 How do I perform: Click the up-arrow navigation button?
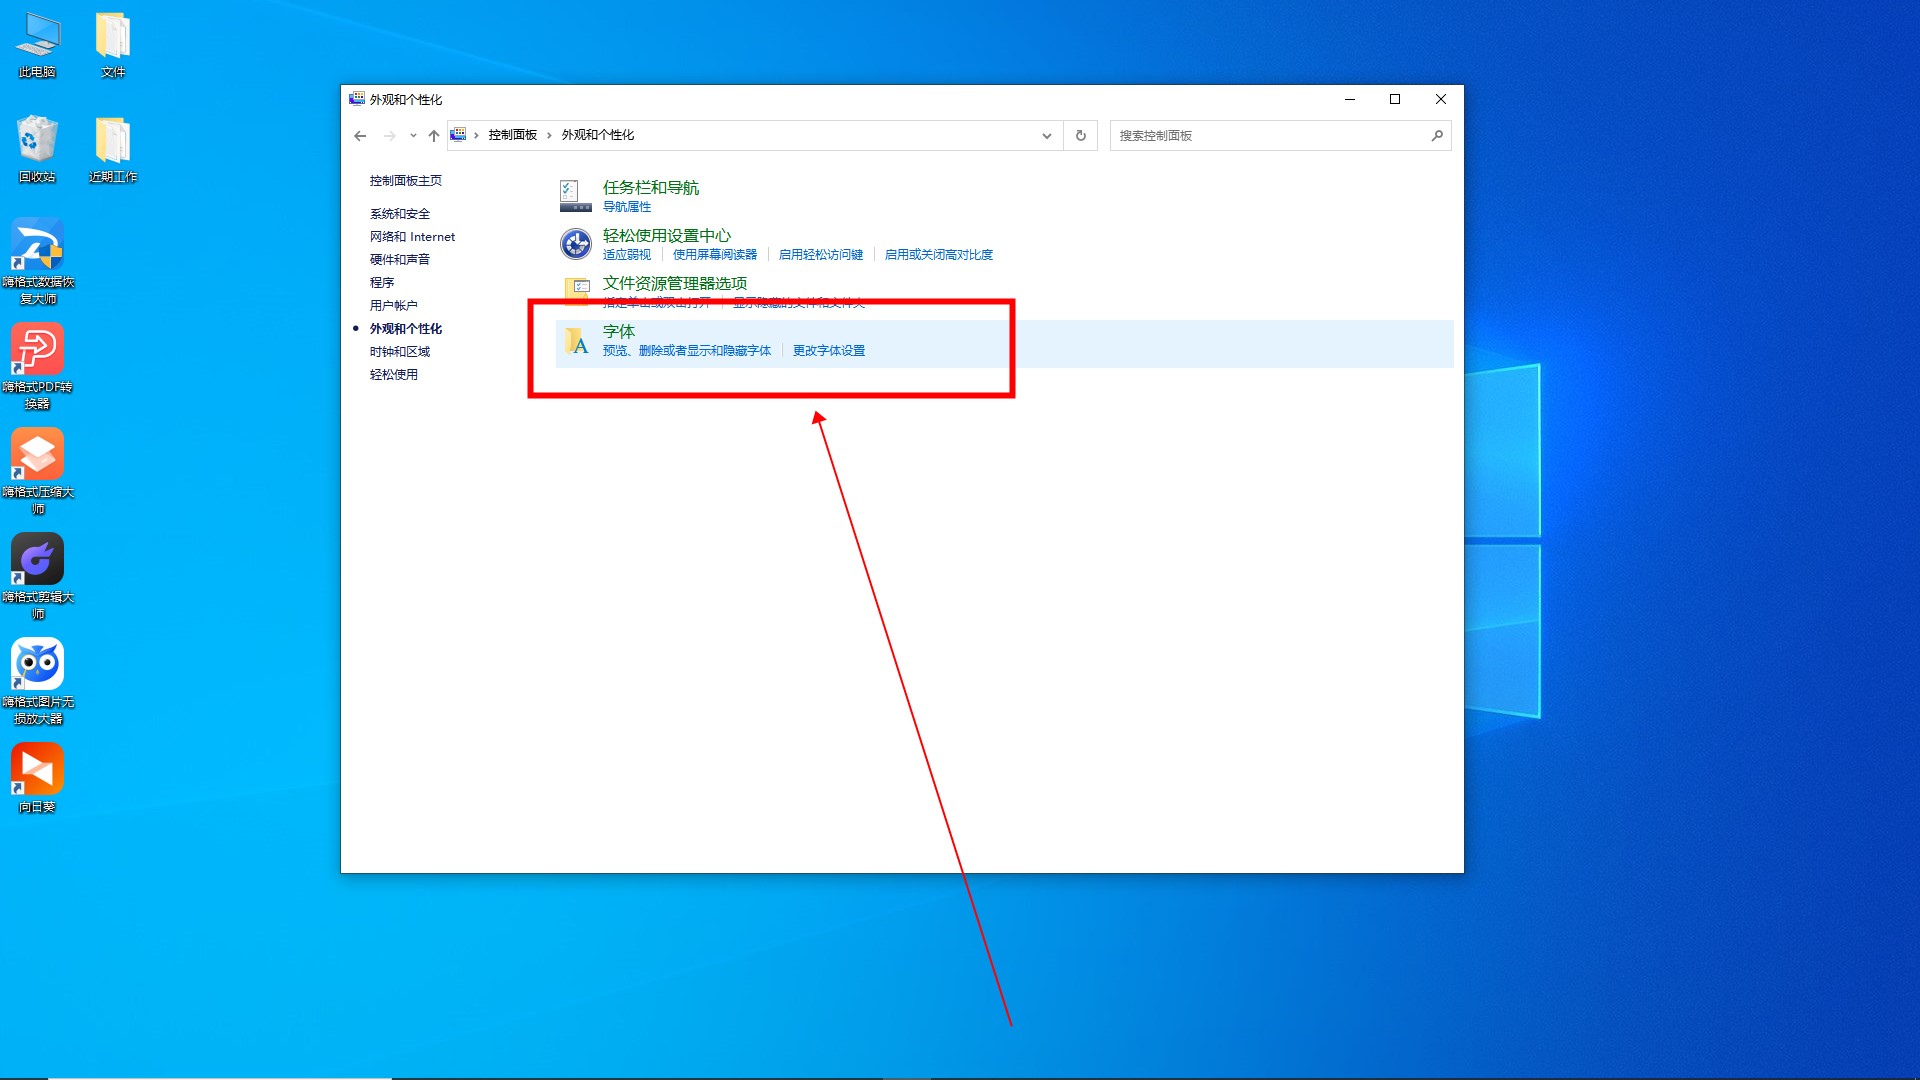433,135
